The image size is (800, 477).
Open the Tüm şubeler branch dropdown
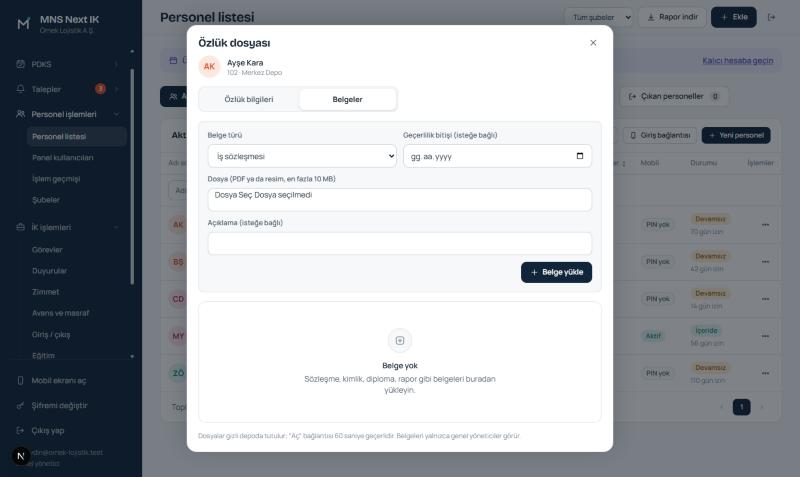coord(599,17)
